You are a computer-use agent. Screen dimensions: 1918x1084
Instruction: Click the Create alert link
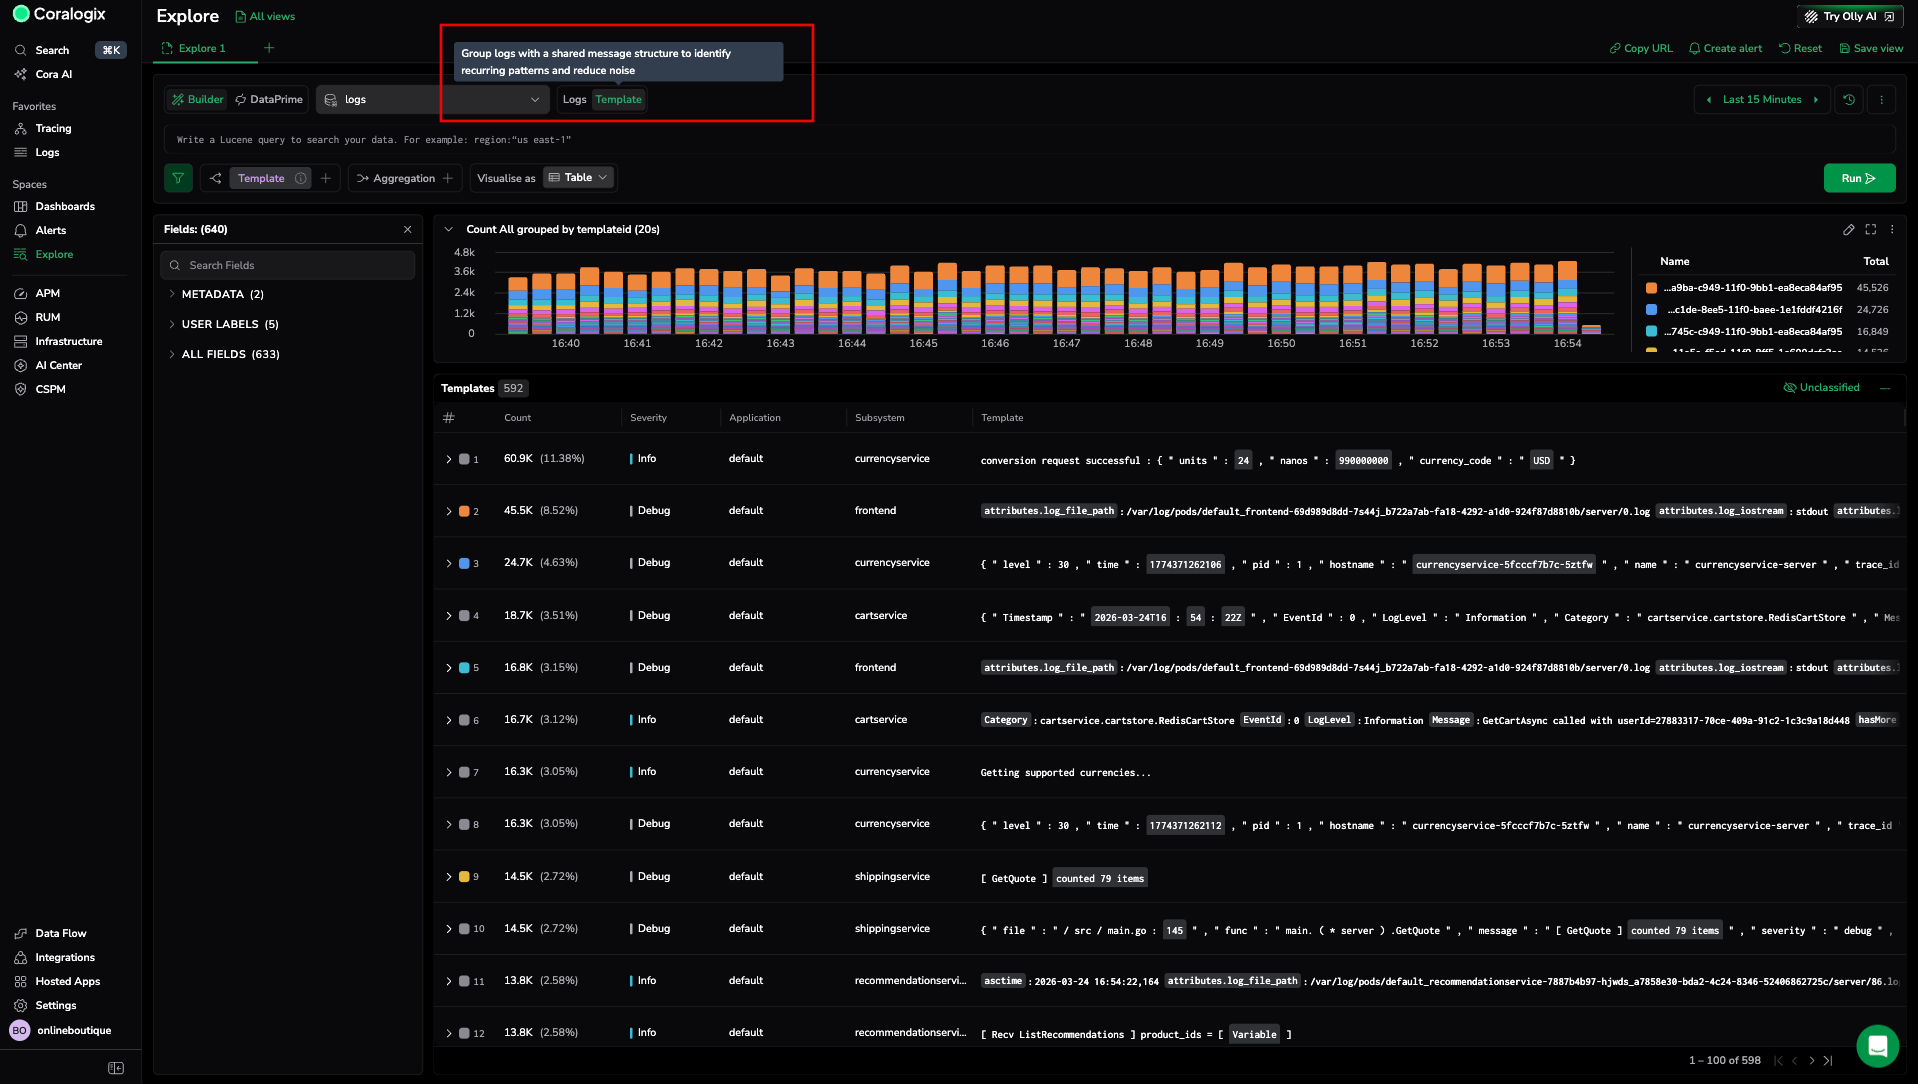coord(1725,48)
